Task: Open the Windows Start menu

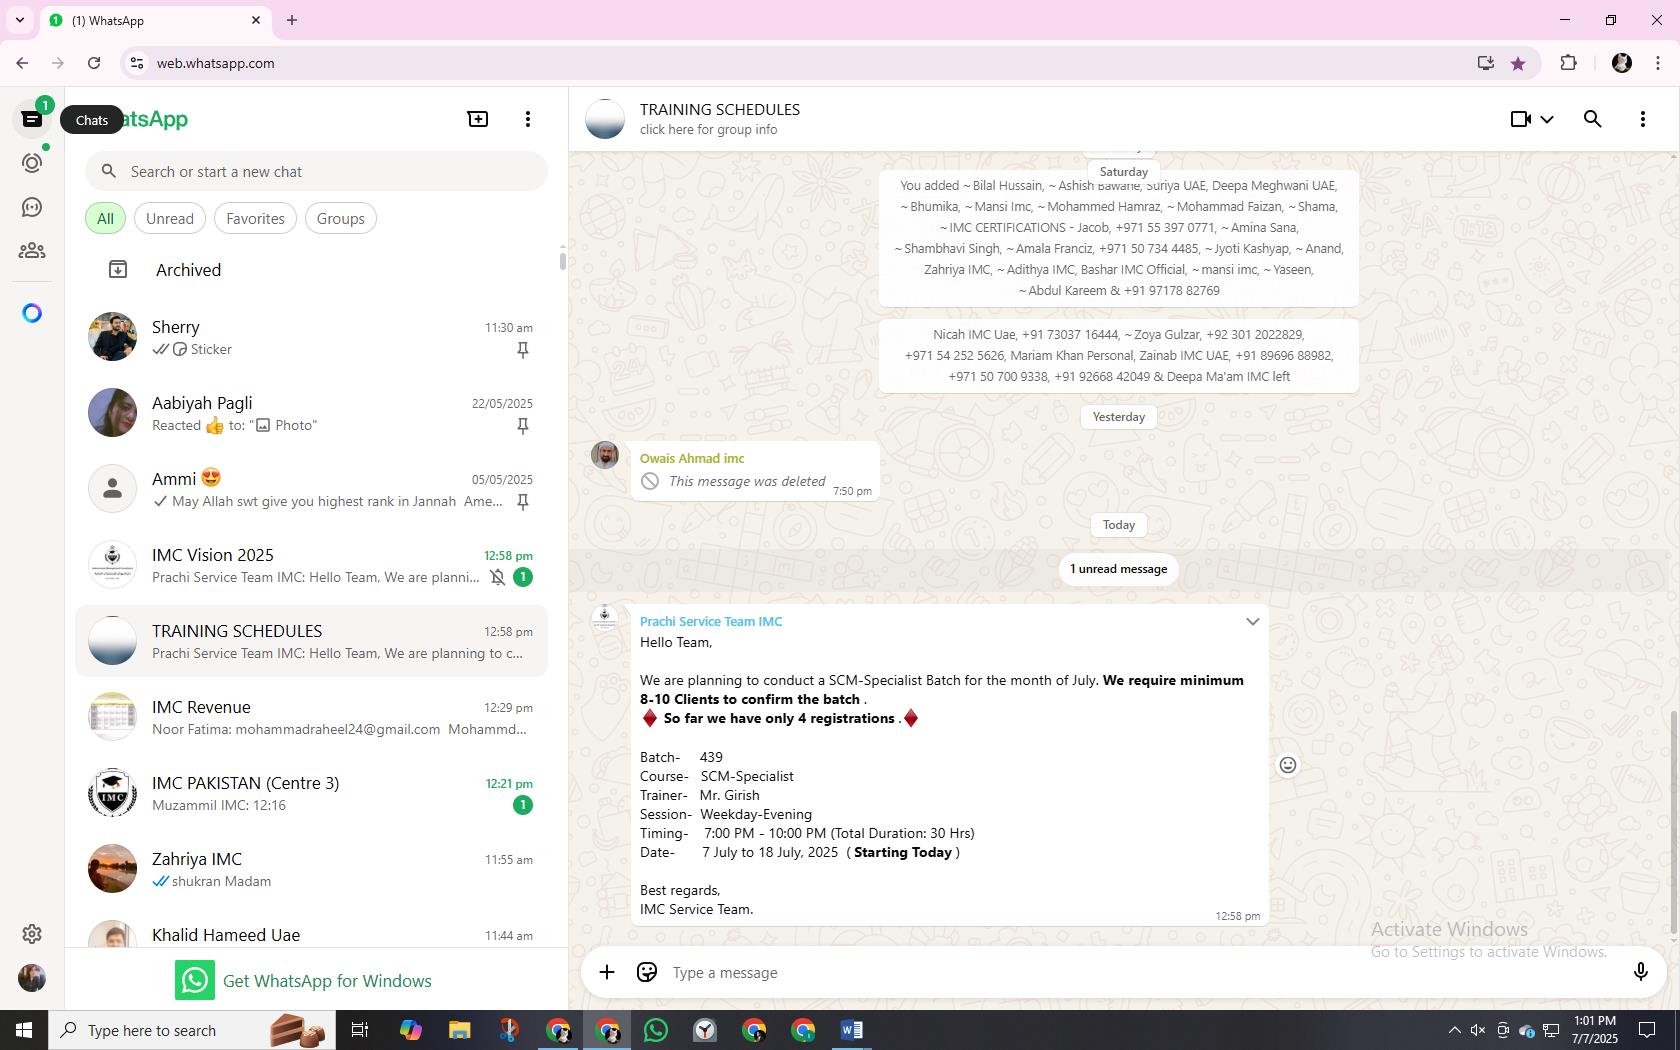Action: click(24, 1030)
